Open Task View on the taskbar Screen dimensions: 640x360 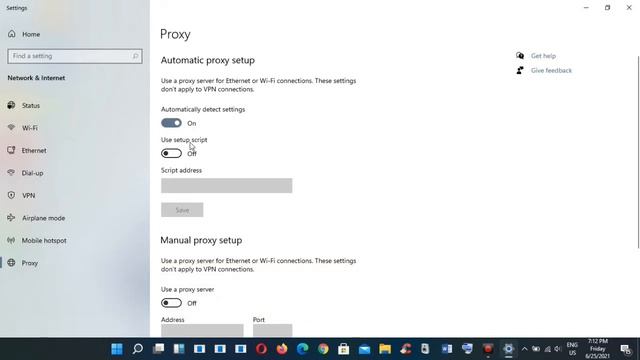click(x=158, y=349)
